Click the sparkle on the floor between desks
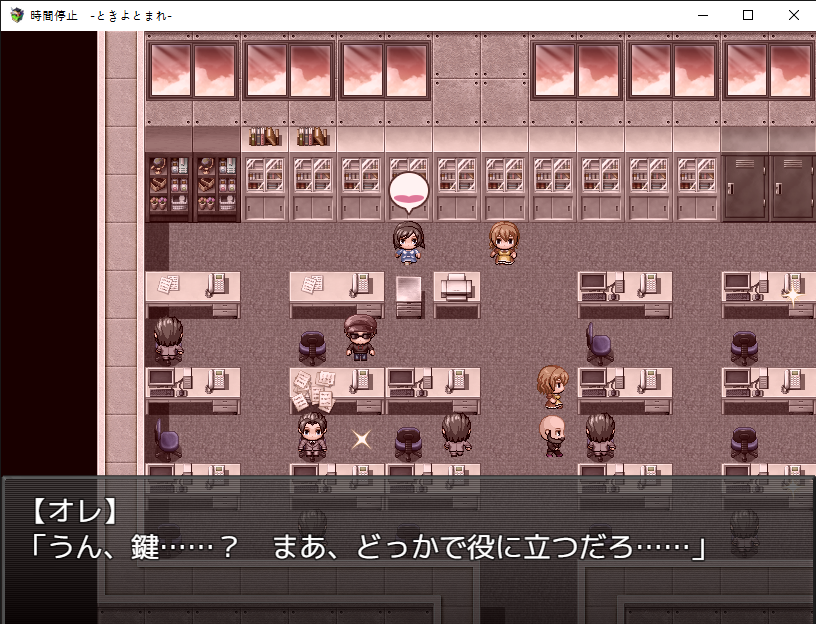Image resolution: width=816 pixels, height=624 pixels. click(x=361, y=439)
